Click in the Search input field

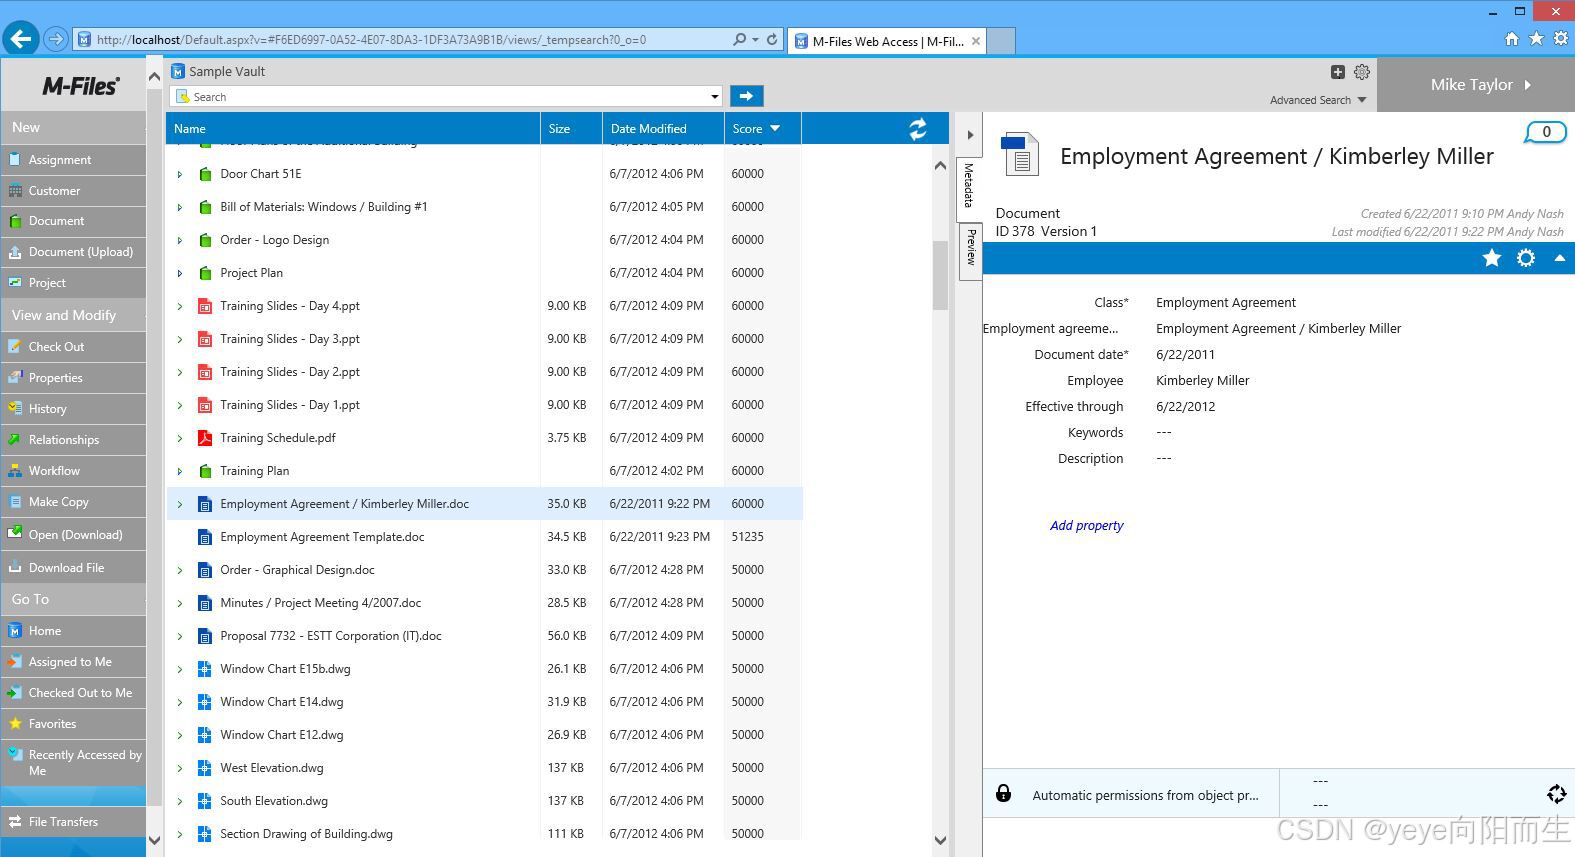point(446,97)
